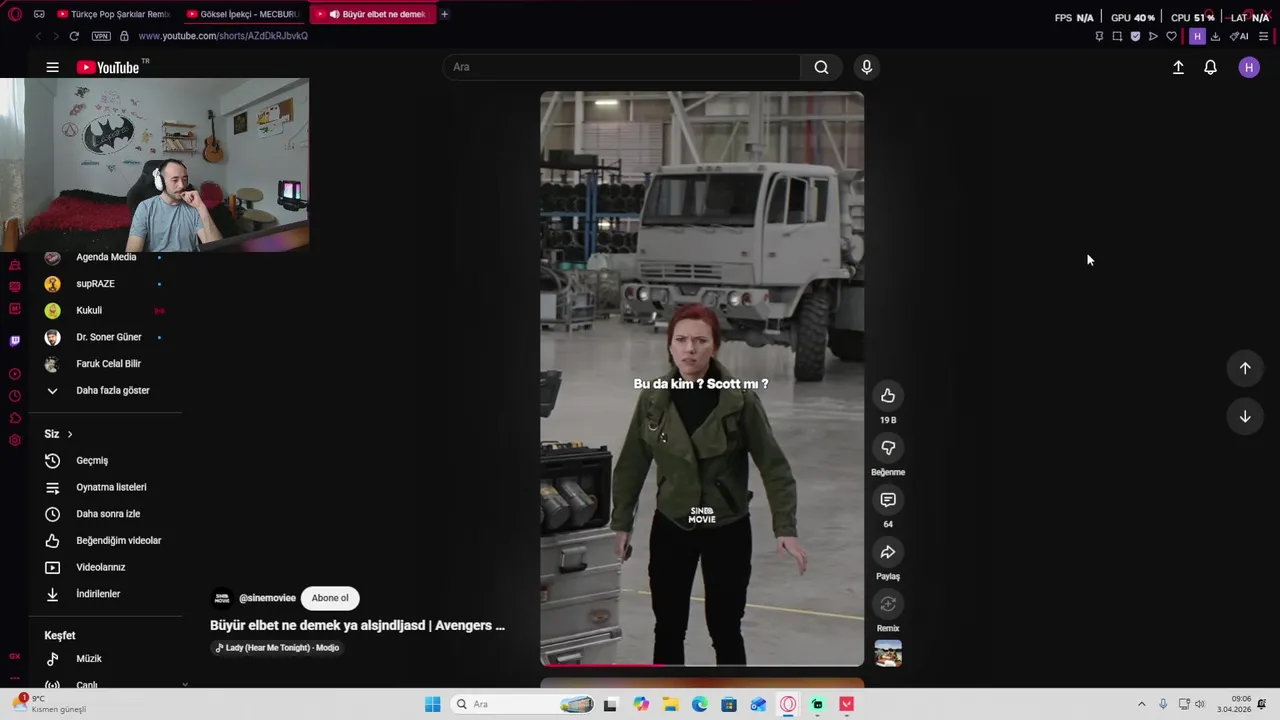1280x720 pixels.
Task: Subscribe with the Abone ol button
Action: pyautogui.click(x=330, y=598)
